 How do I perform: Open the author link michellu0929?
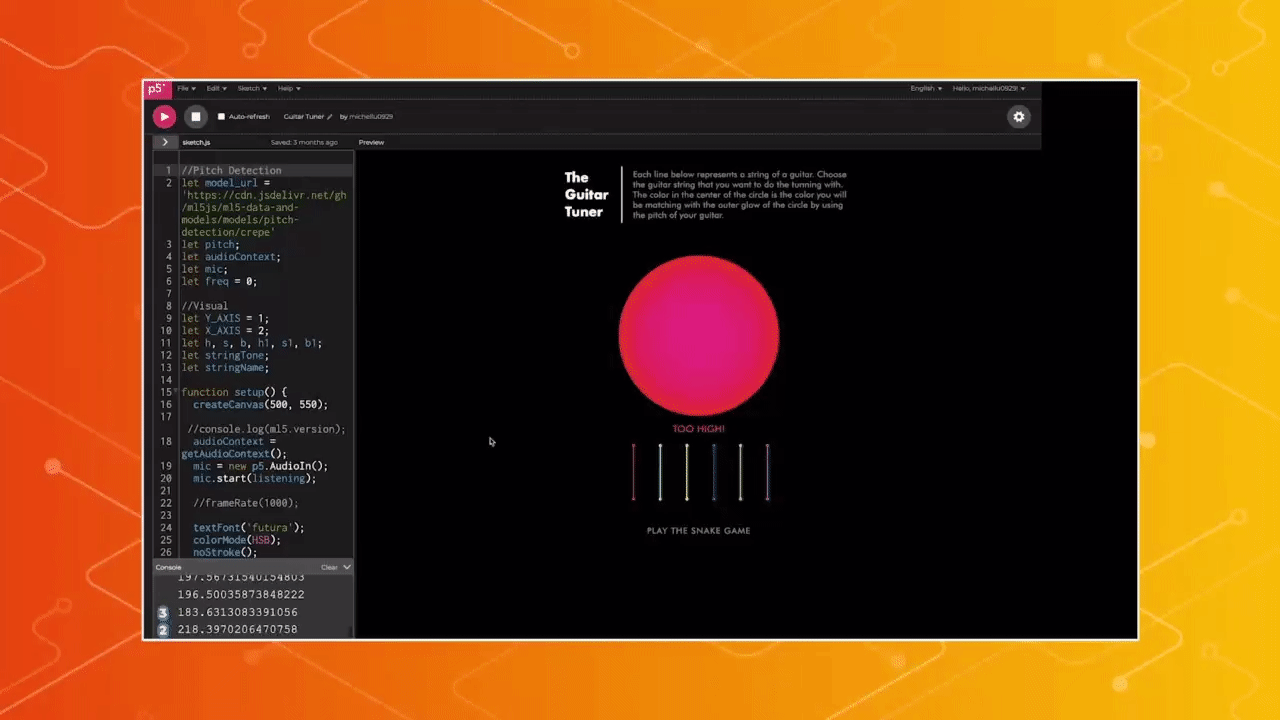[371, 117]
